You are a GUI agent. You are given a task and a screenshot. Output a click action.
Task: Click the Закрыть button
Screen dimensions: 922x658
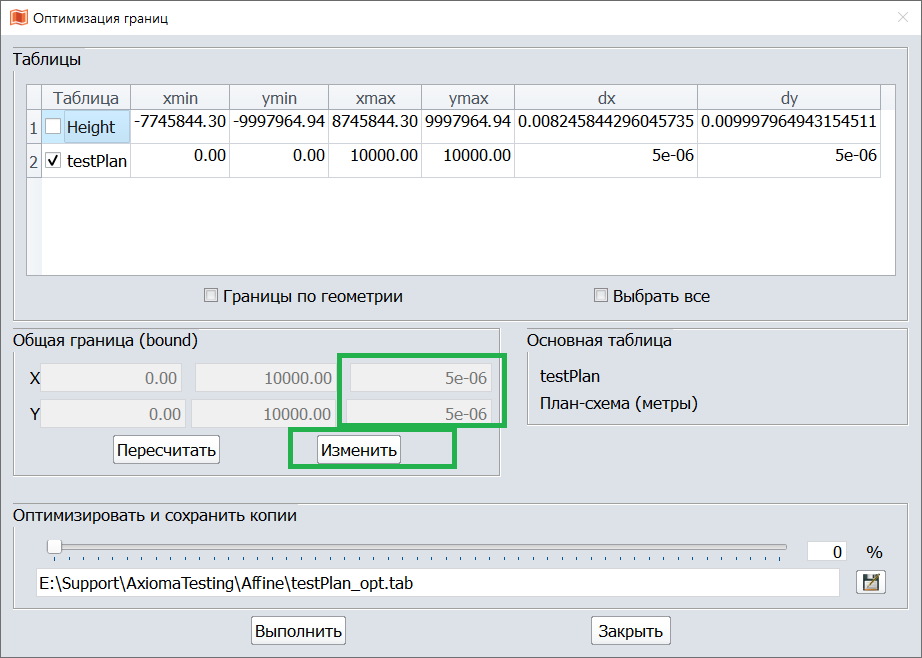pos(630,631)
